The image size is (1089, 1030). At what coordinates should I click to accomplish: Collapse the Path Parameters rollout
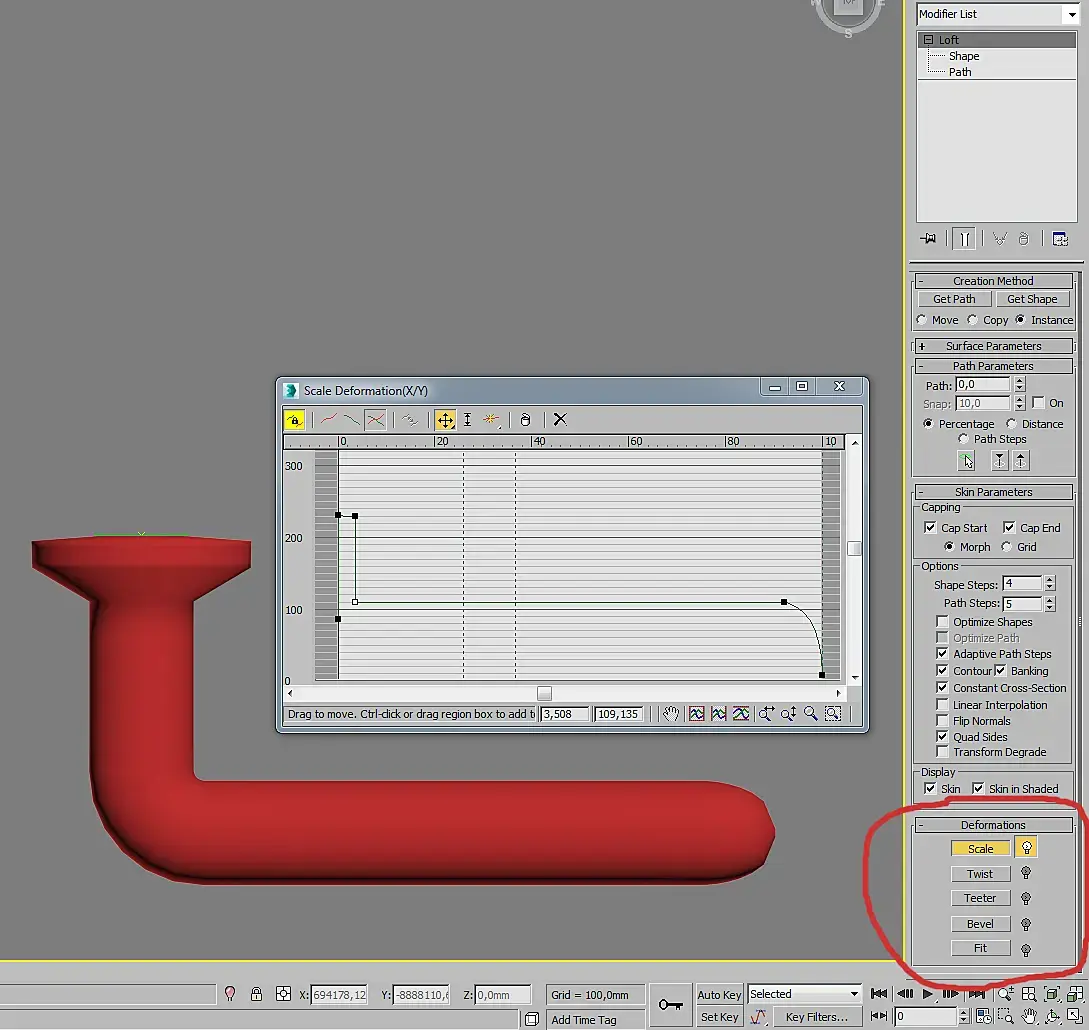(993, 366)
